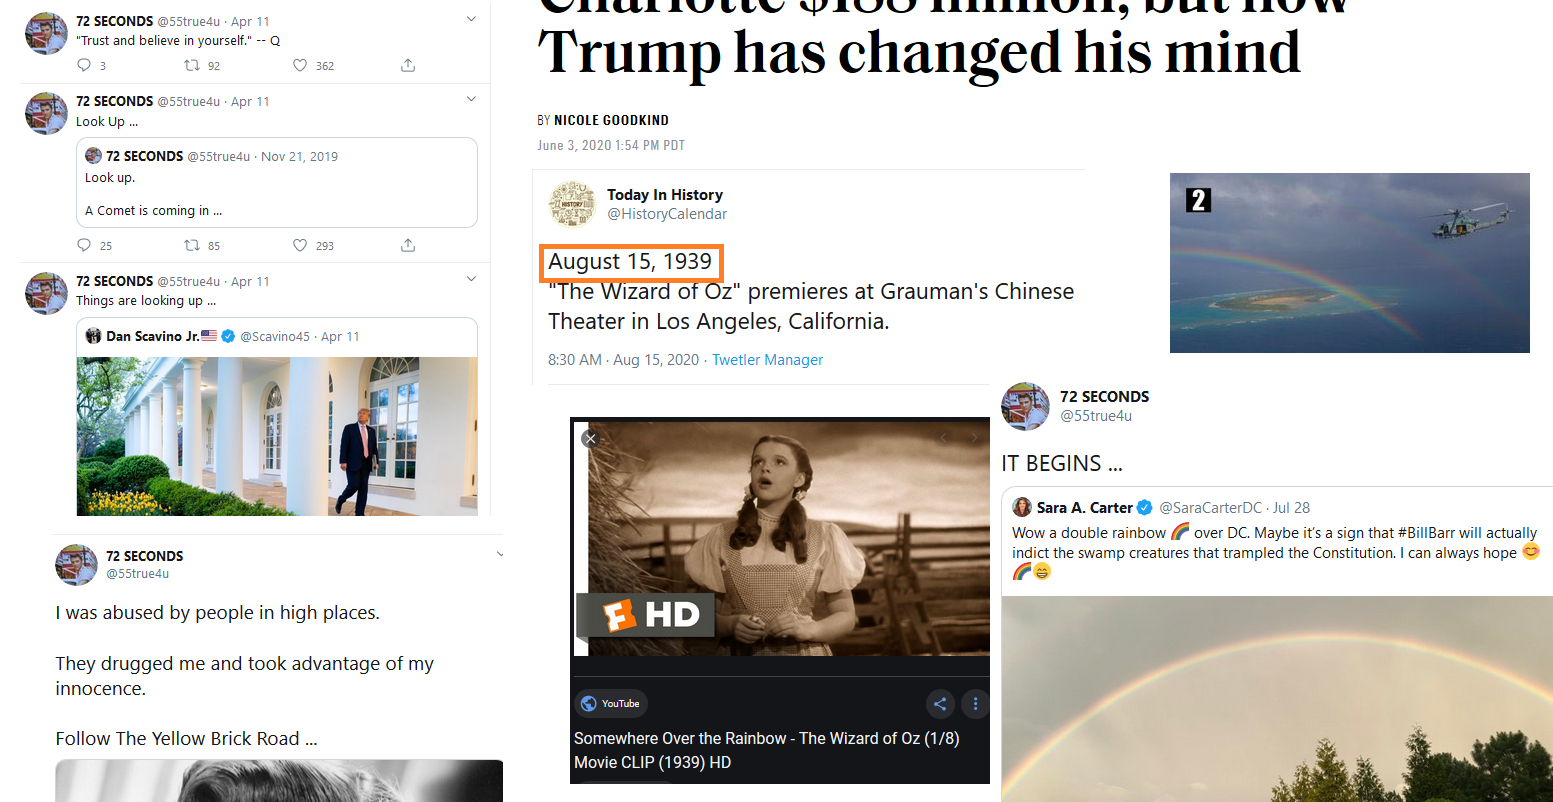Close the Wizard of Oz video preview
Viewport: 1553px width, 802px height.
(x=590, y=438)
